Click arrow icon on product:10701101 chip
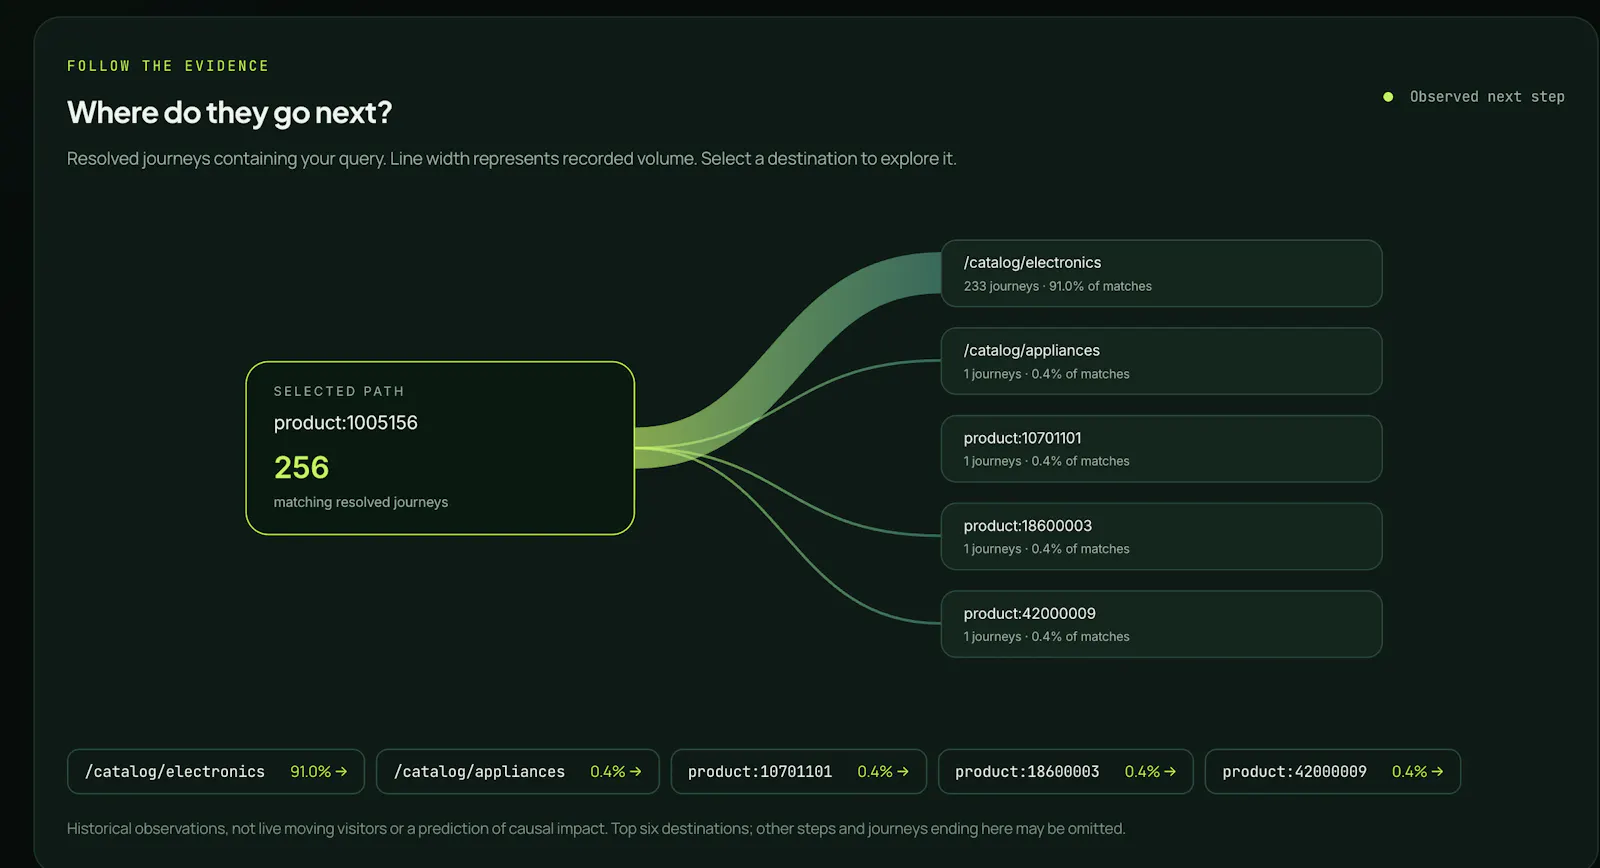 (903, 772)
